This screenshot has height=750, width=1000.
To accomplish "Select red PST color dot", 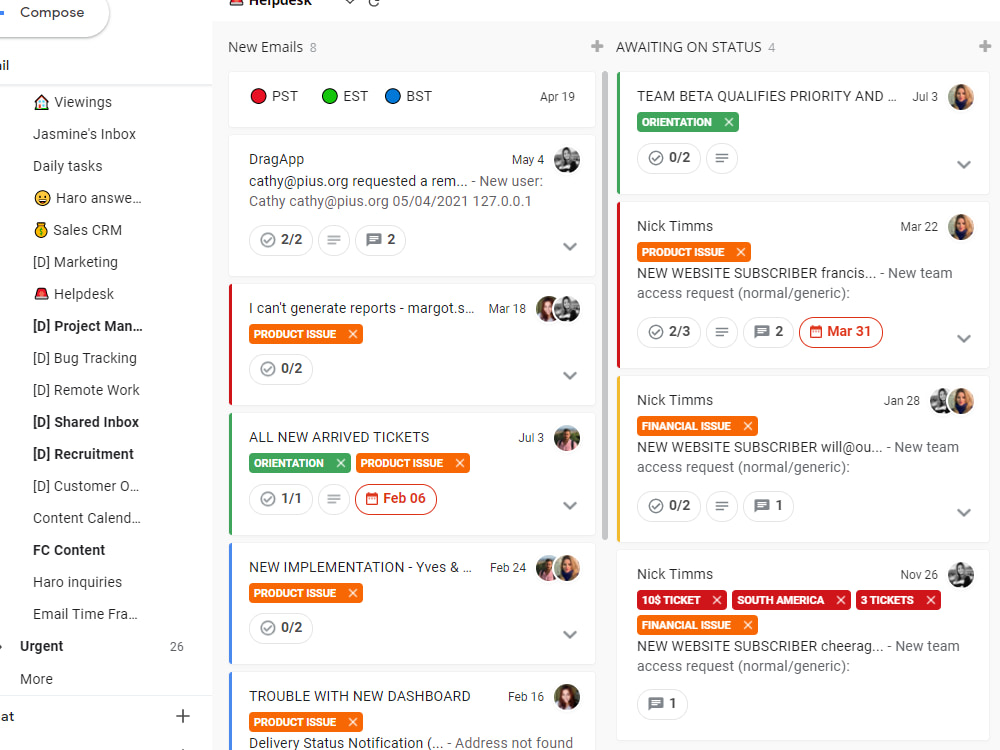I will 258,96.
